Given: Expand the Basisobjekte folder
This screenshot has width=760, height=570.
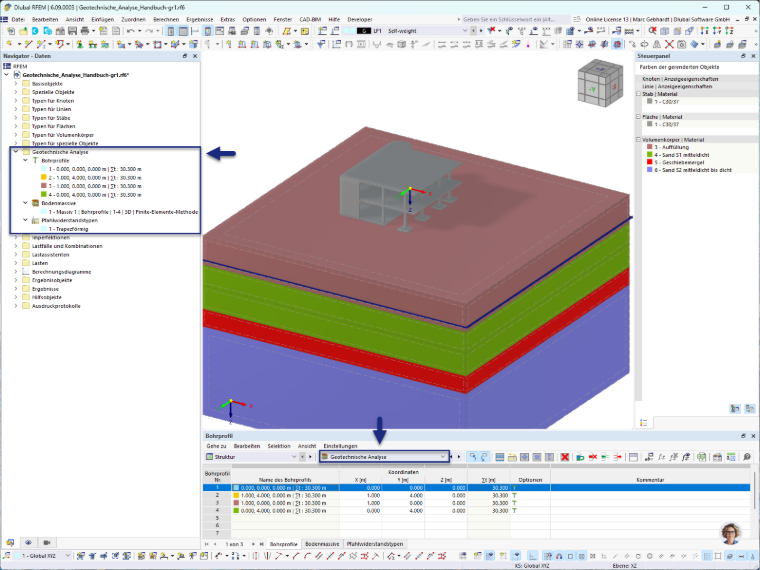Looking at the screenshot, I should click(16, 83).
